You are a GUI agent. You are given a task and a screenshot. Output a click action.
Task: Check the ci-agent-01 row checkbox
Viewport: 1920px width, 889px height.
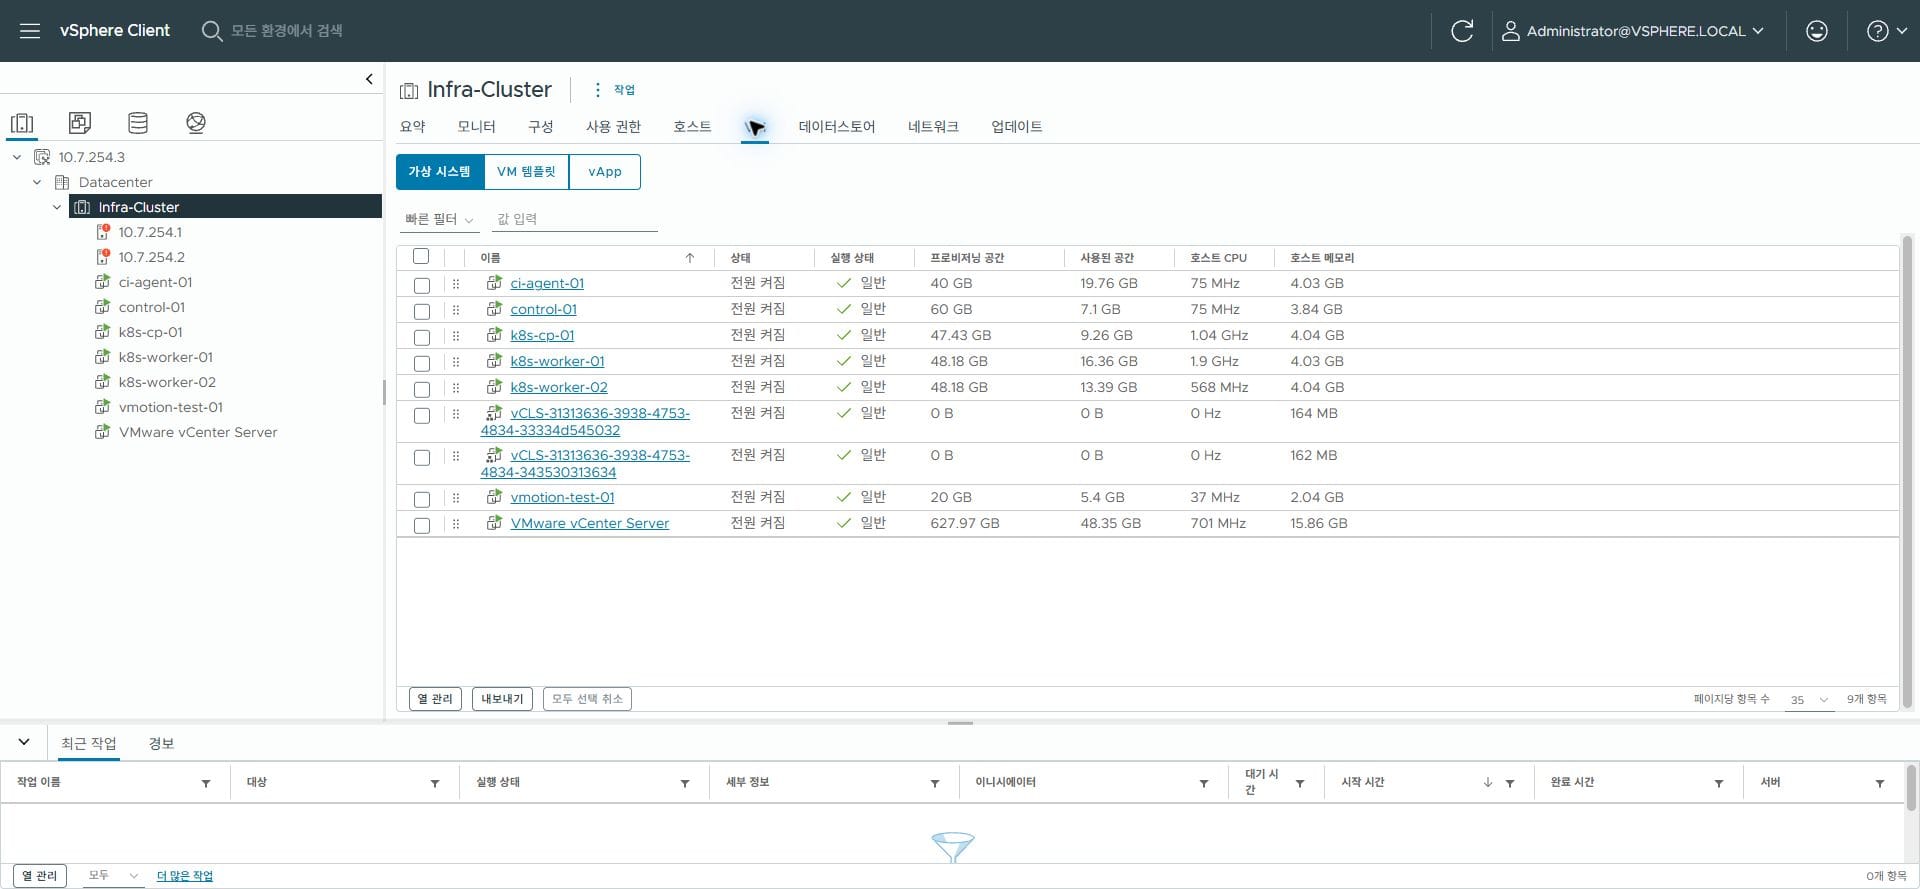pos(422,285)
